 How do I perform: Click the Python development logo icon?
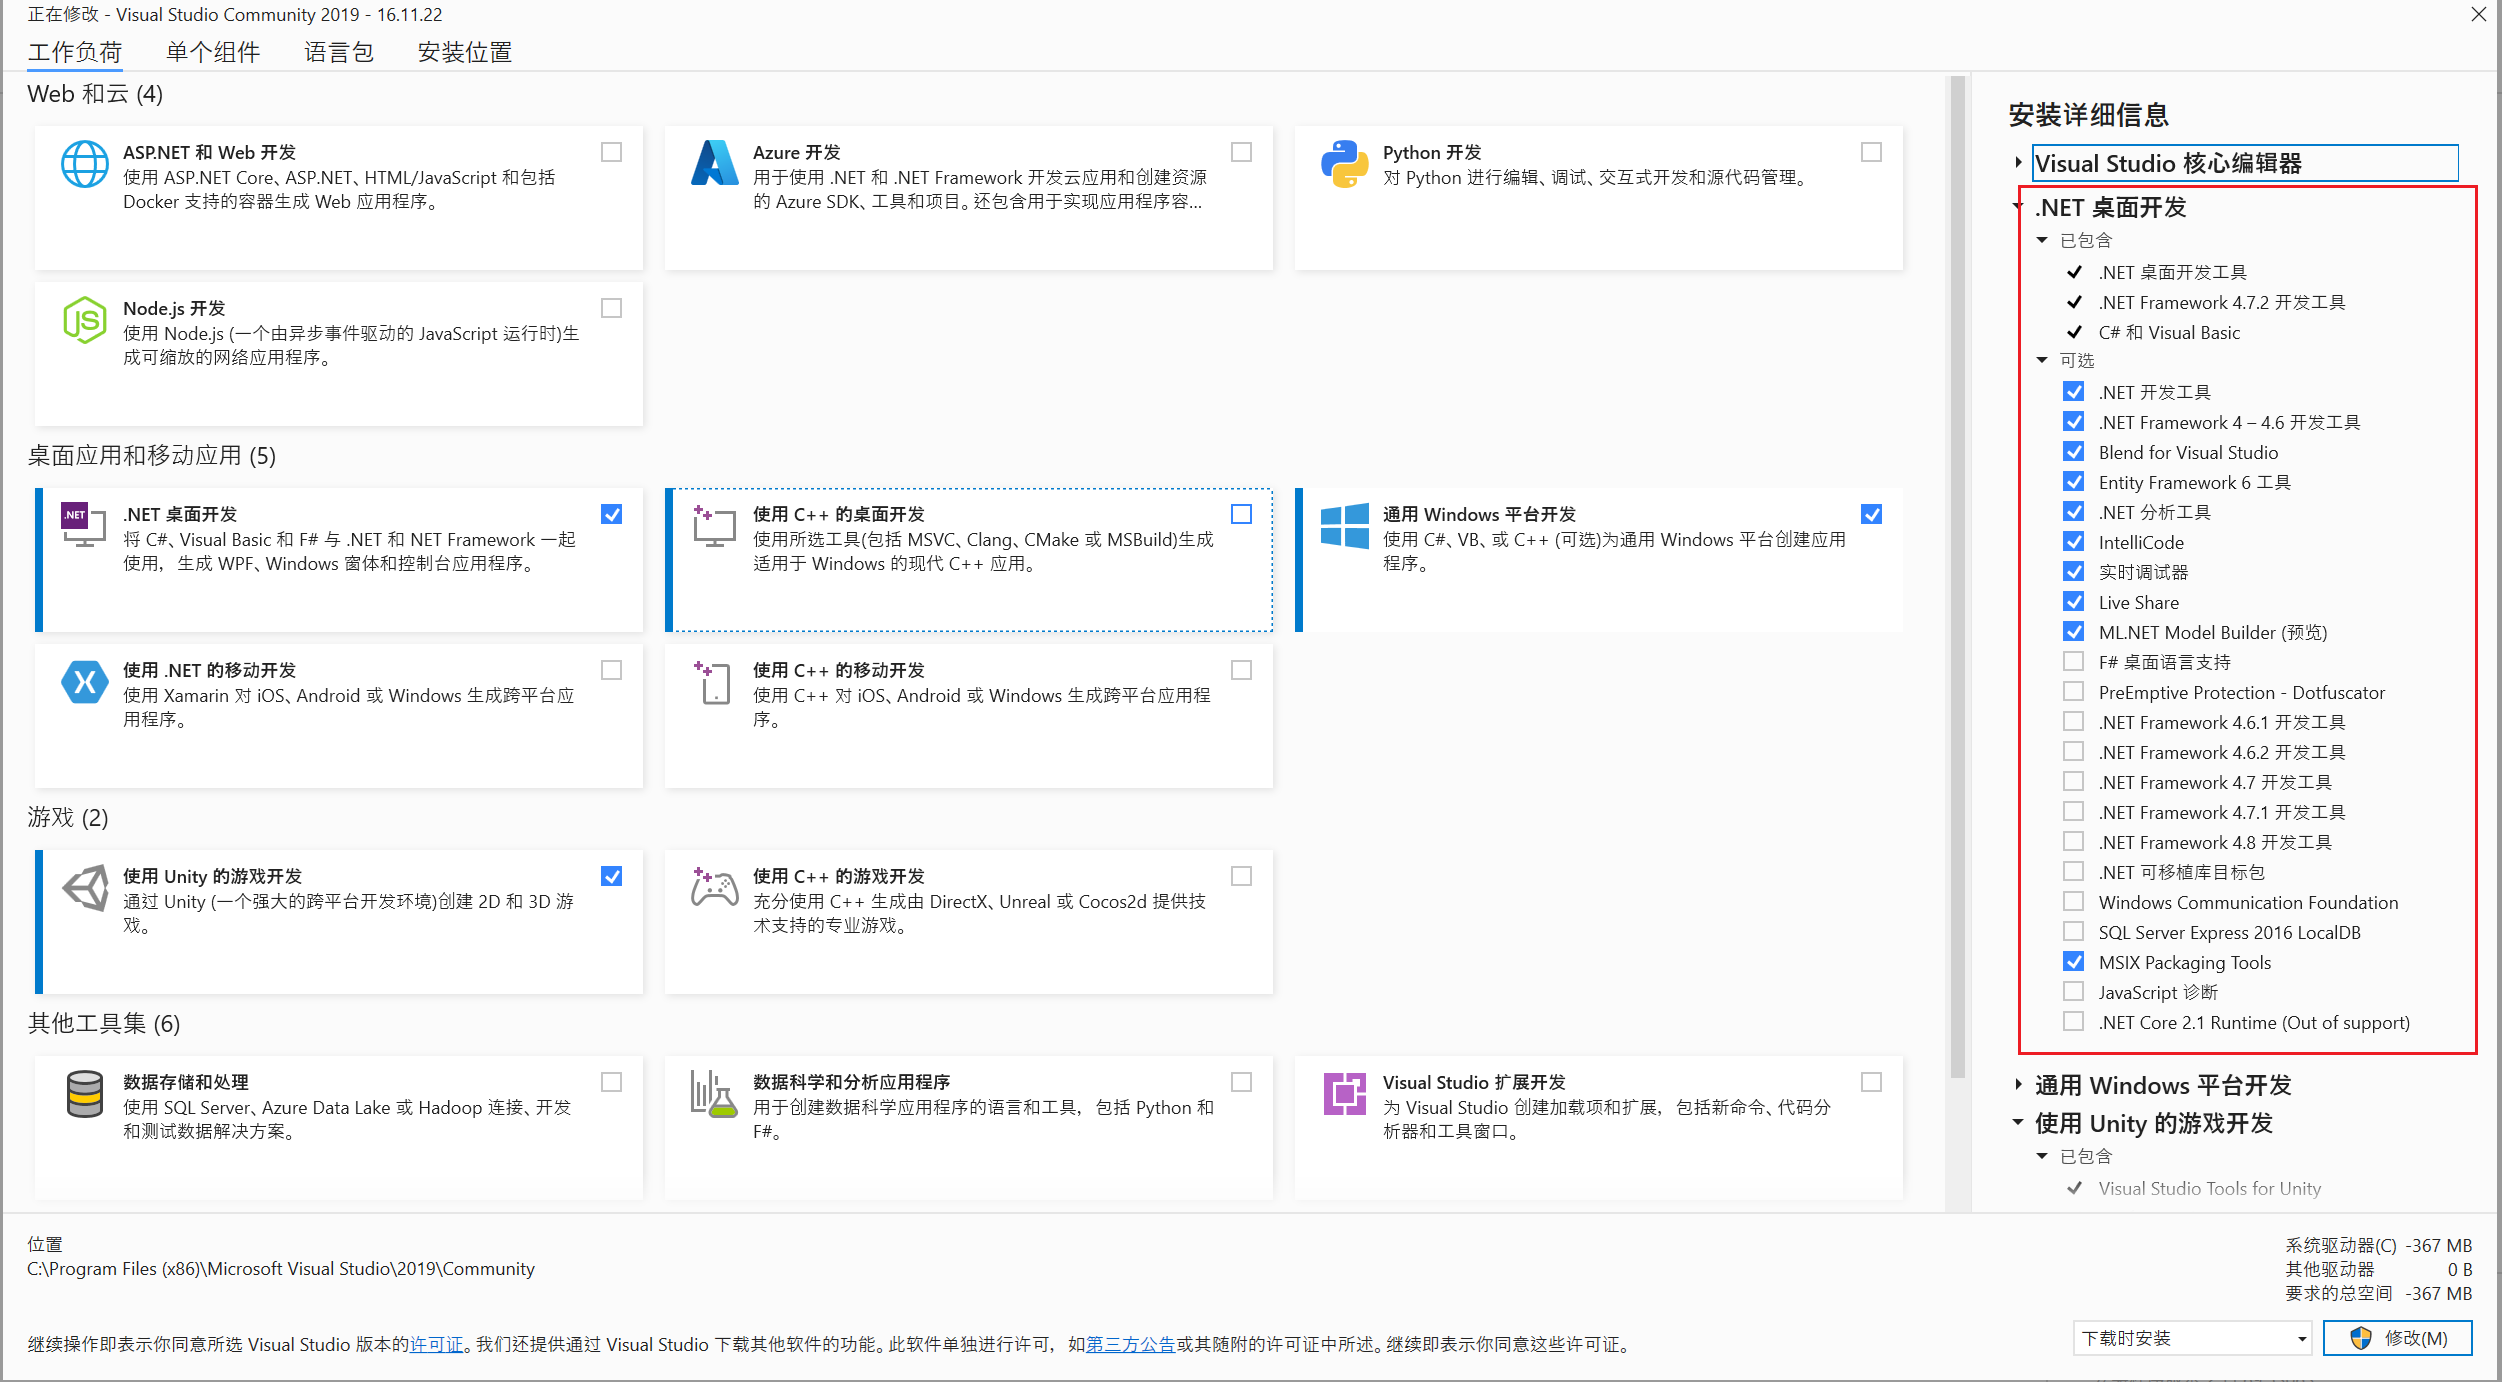(x=1344, y=164)
